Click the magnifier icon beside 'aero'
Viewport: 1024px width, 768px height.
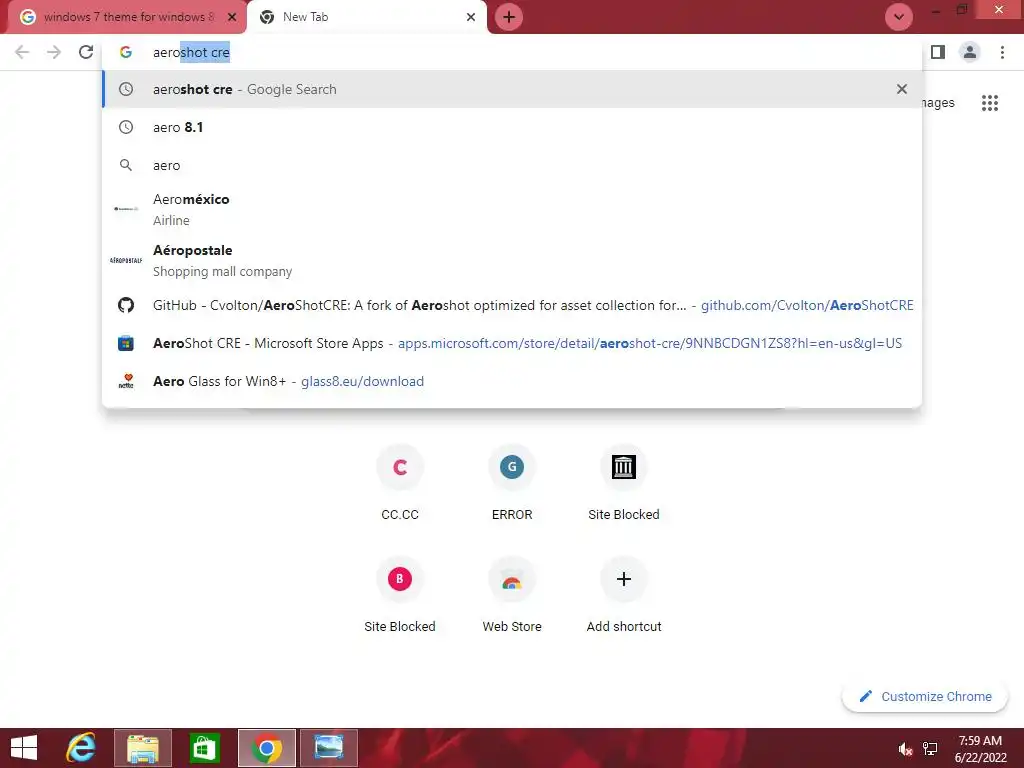tap(126, 165)
